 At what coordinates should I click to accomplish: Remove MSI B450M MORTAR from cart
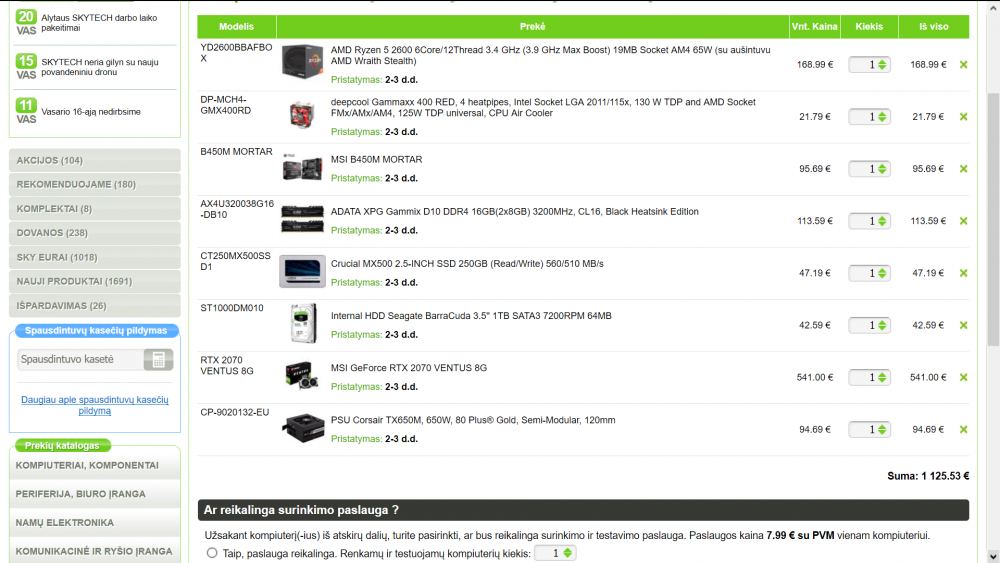(x=963, y=169)
